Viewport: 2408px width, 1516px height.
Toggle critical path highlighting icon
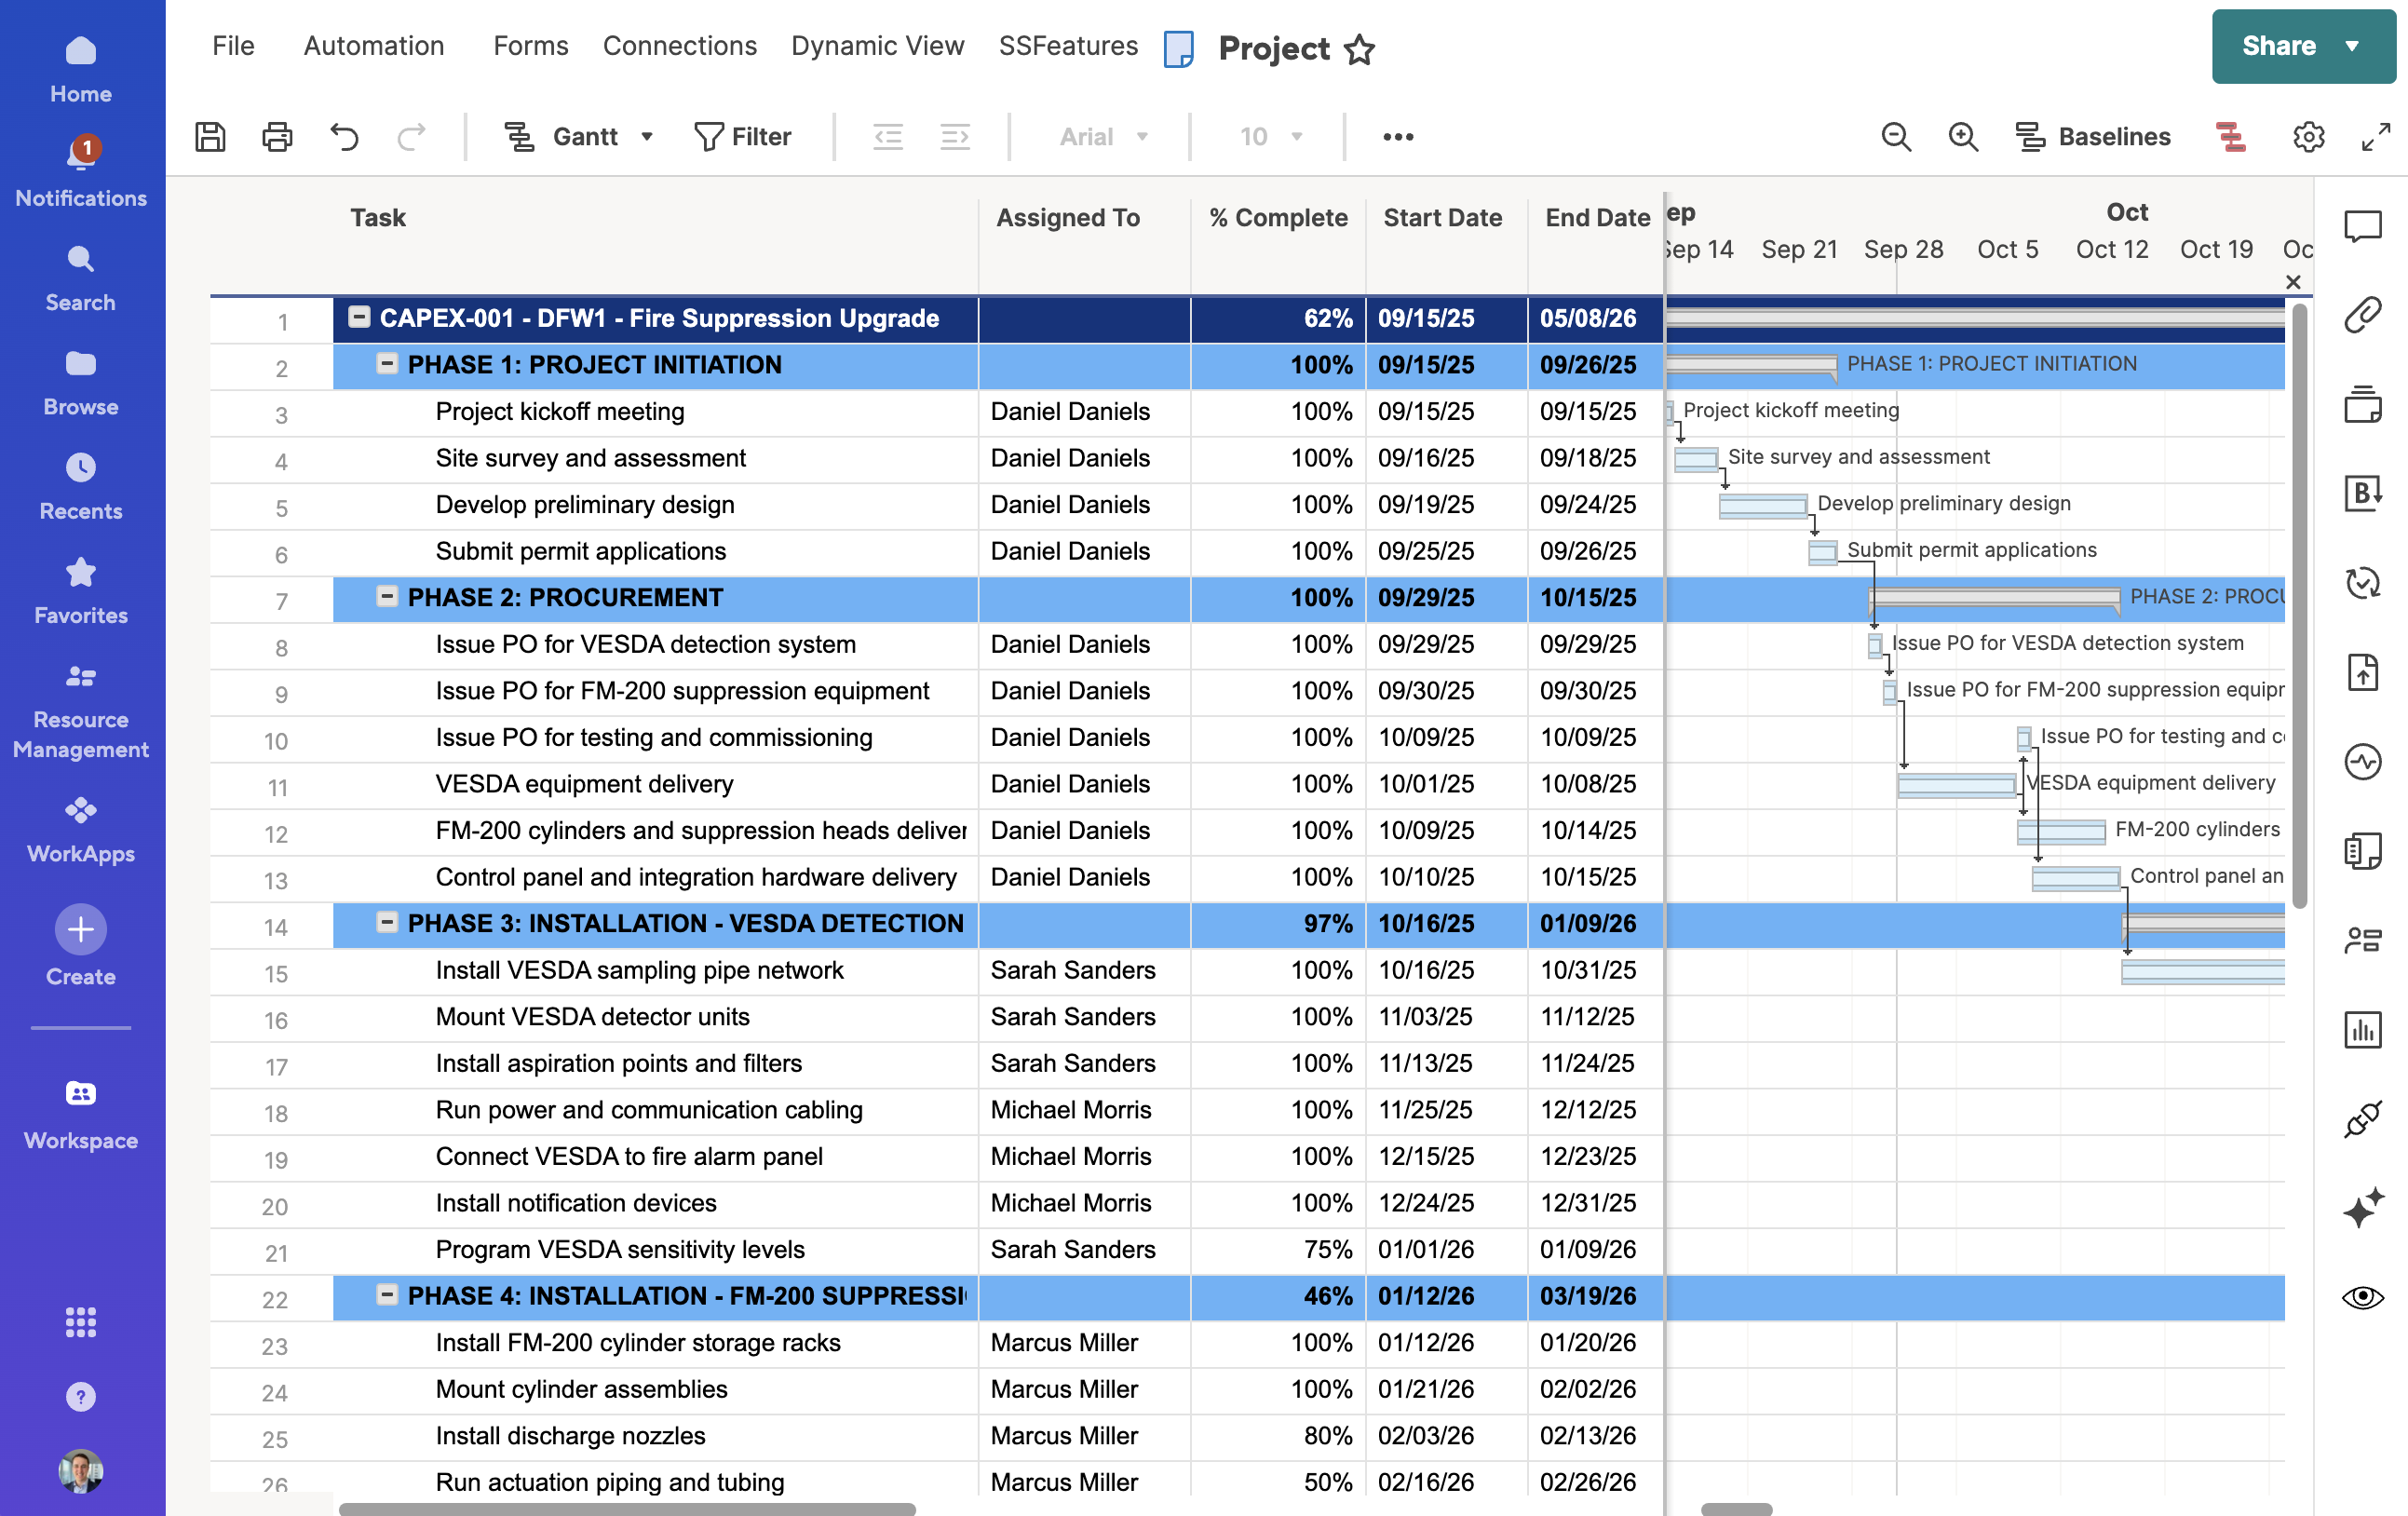point(2230,136)
